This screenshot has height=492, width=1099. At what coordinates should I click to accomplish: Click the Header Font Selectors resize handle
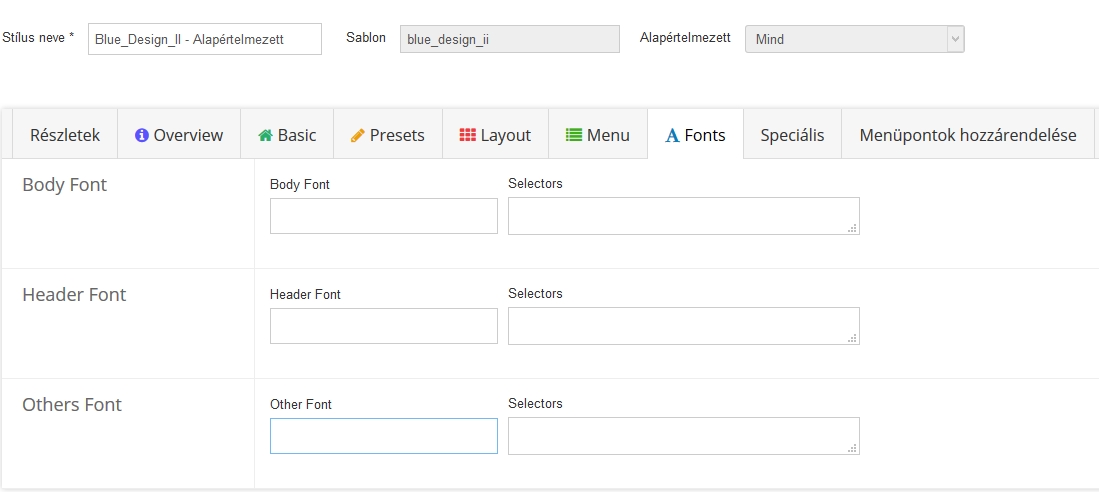pyautogui.click(x=853, y=339)
